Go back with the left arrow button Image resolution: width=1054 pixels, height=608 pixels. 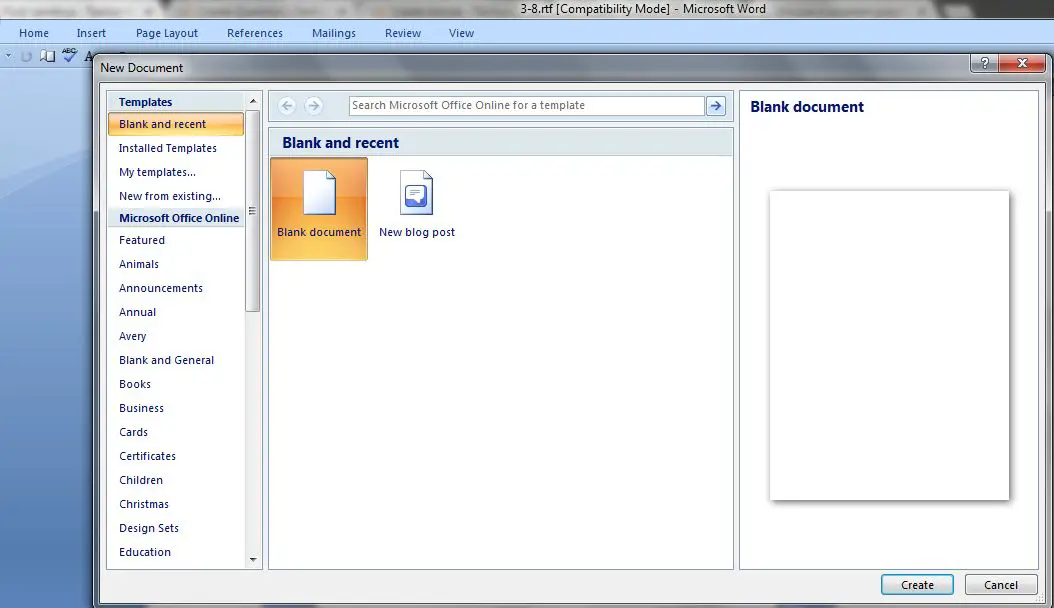287,105
